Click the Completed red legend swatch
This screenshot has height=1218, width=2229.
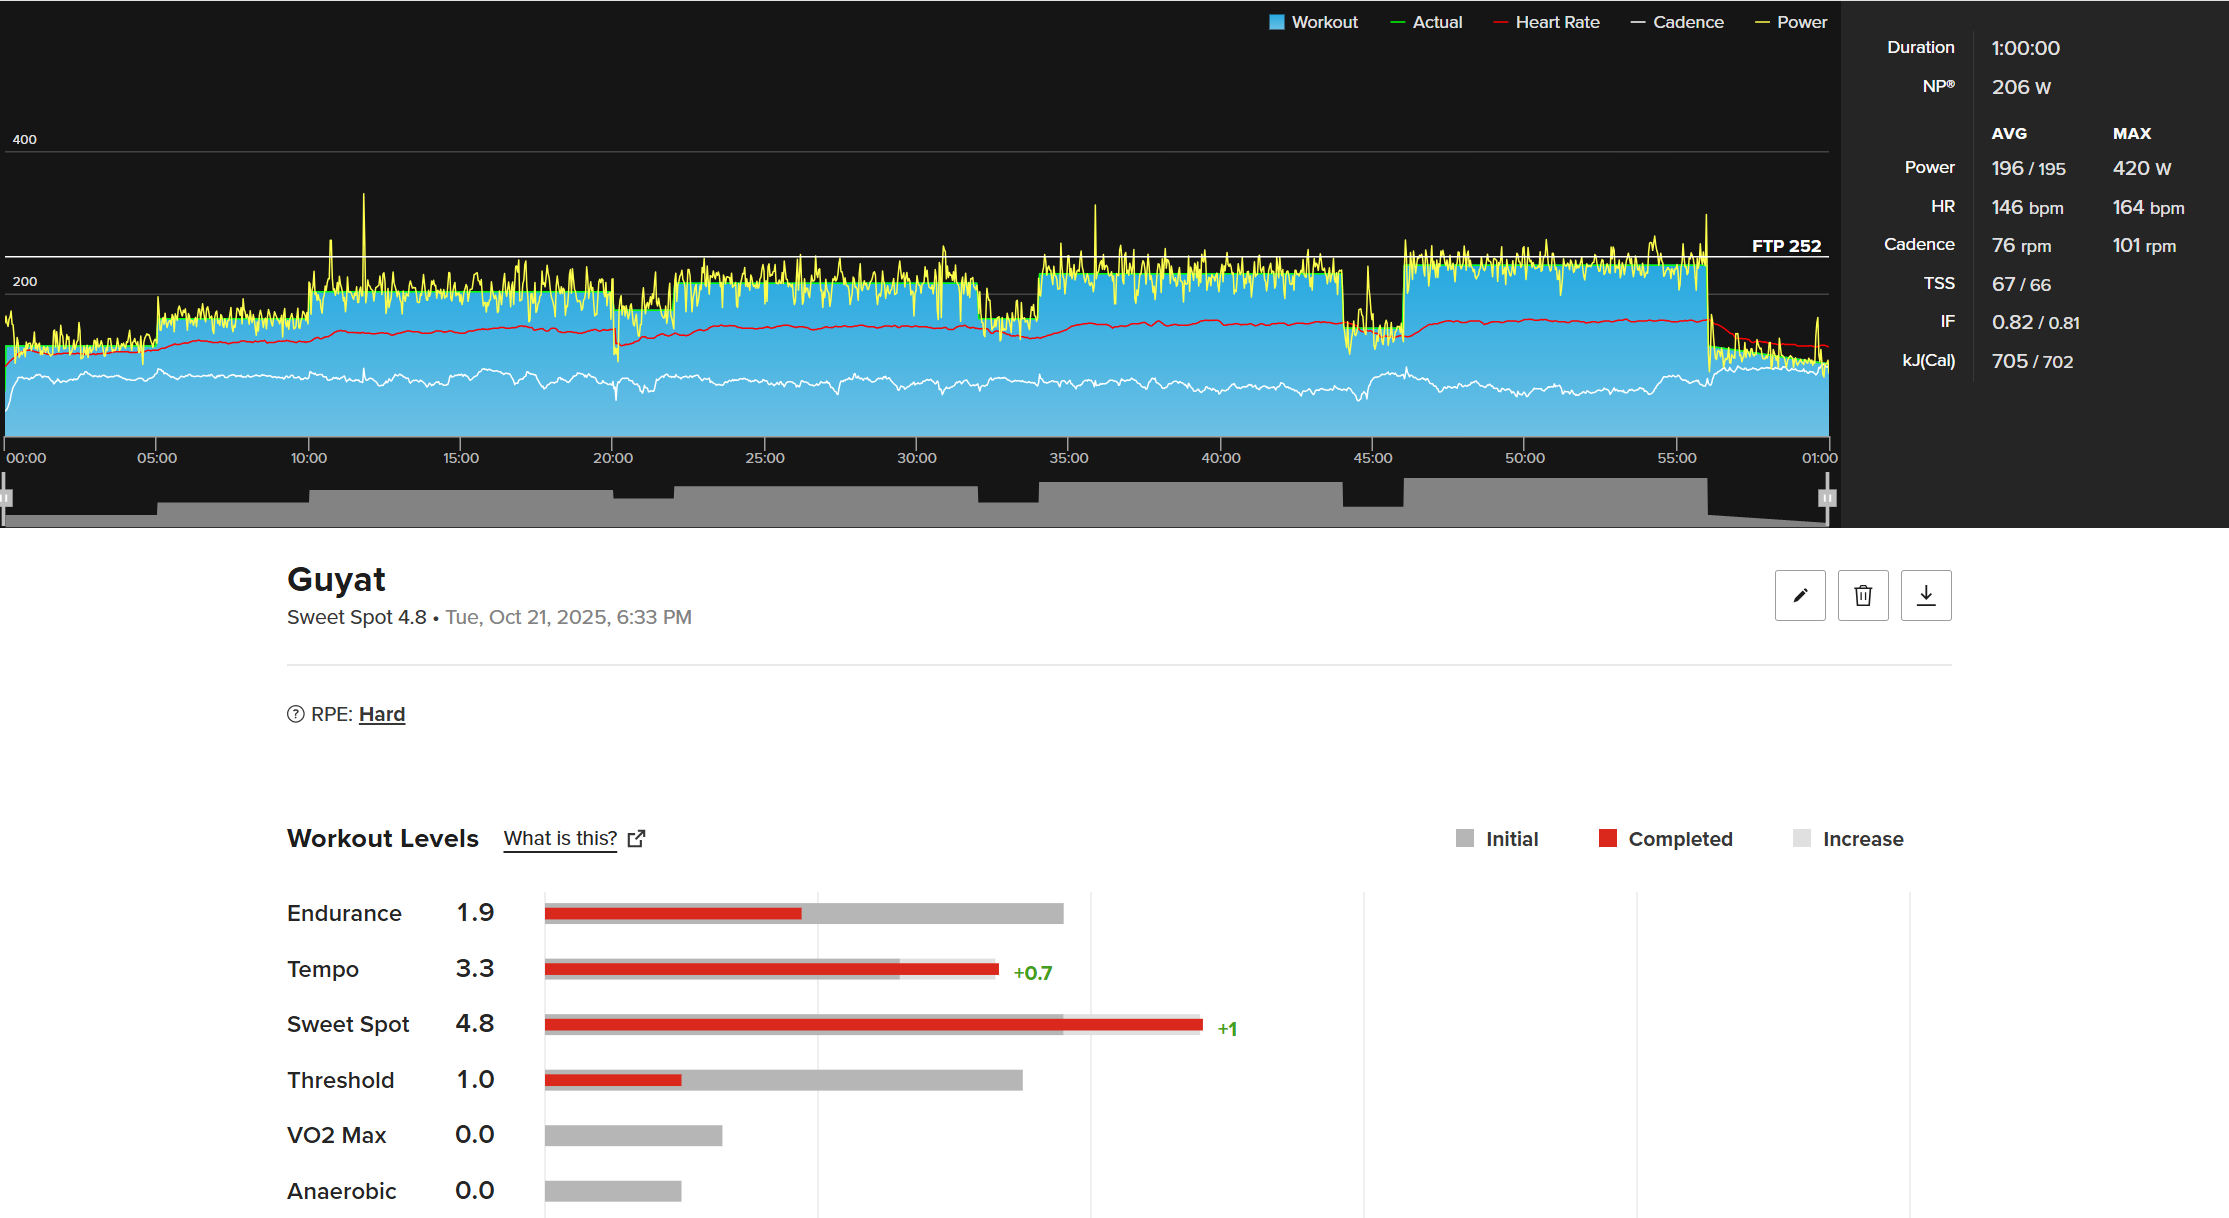(1608, 839)
